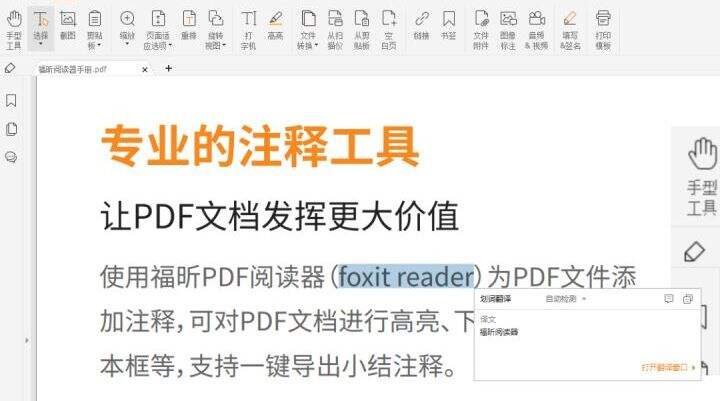720x401 pixels.
Task: Create PDF From Scanner (从扫描仪)
Action: (x=335, y=29)
